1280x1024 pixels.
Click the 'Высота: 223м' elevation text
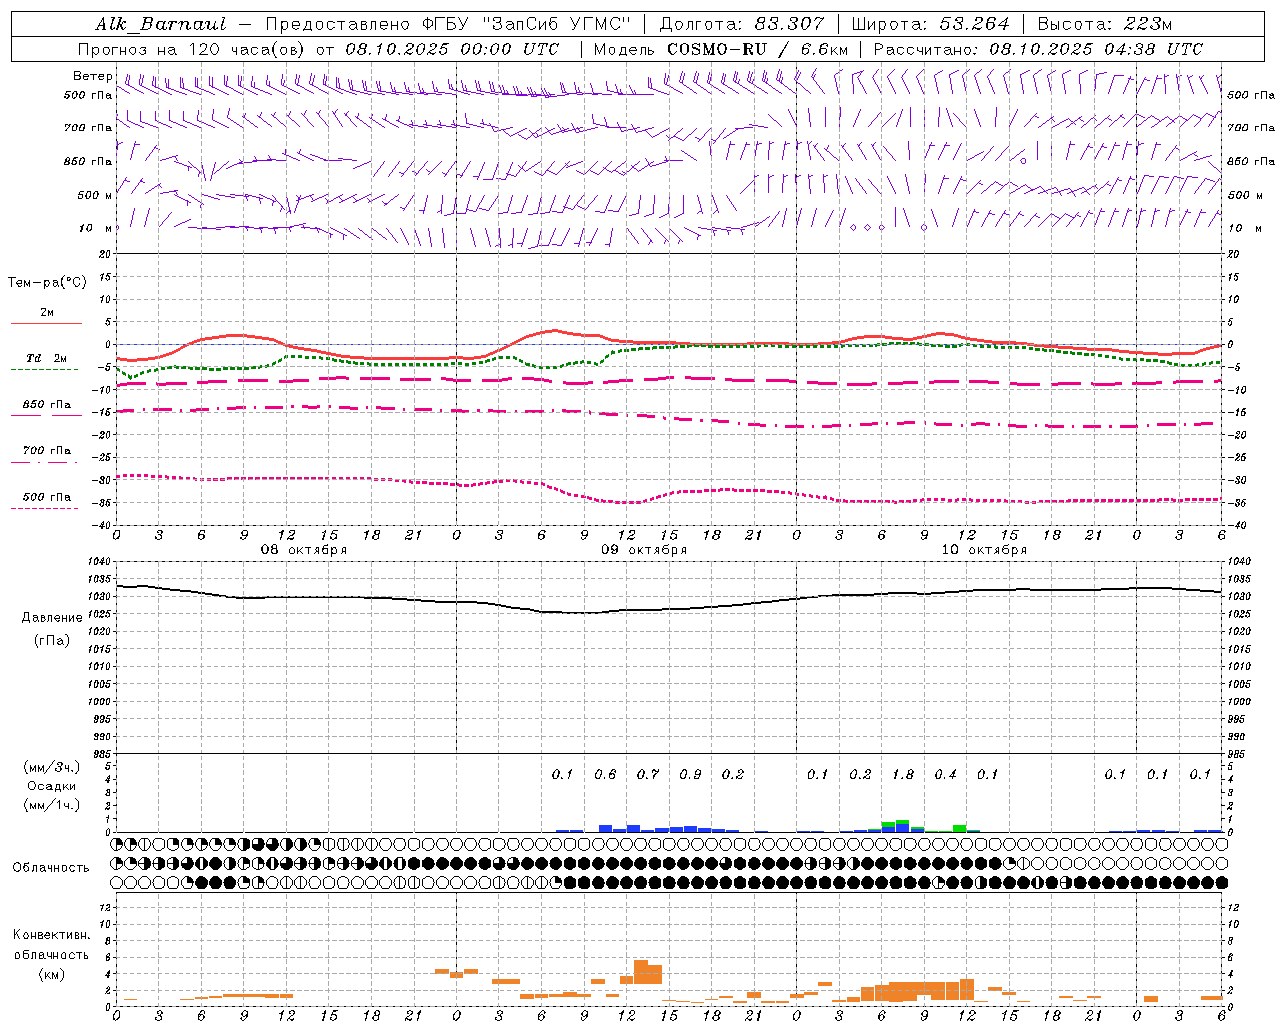tap(1104, 24)
